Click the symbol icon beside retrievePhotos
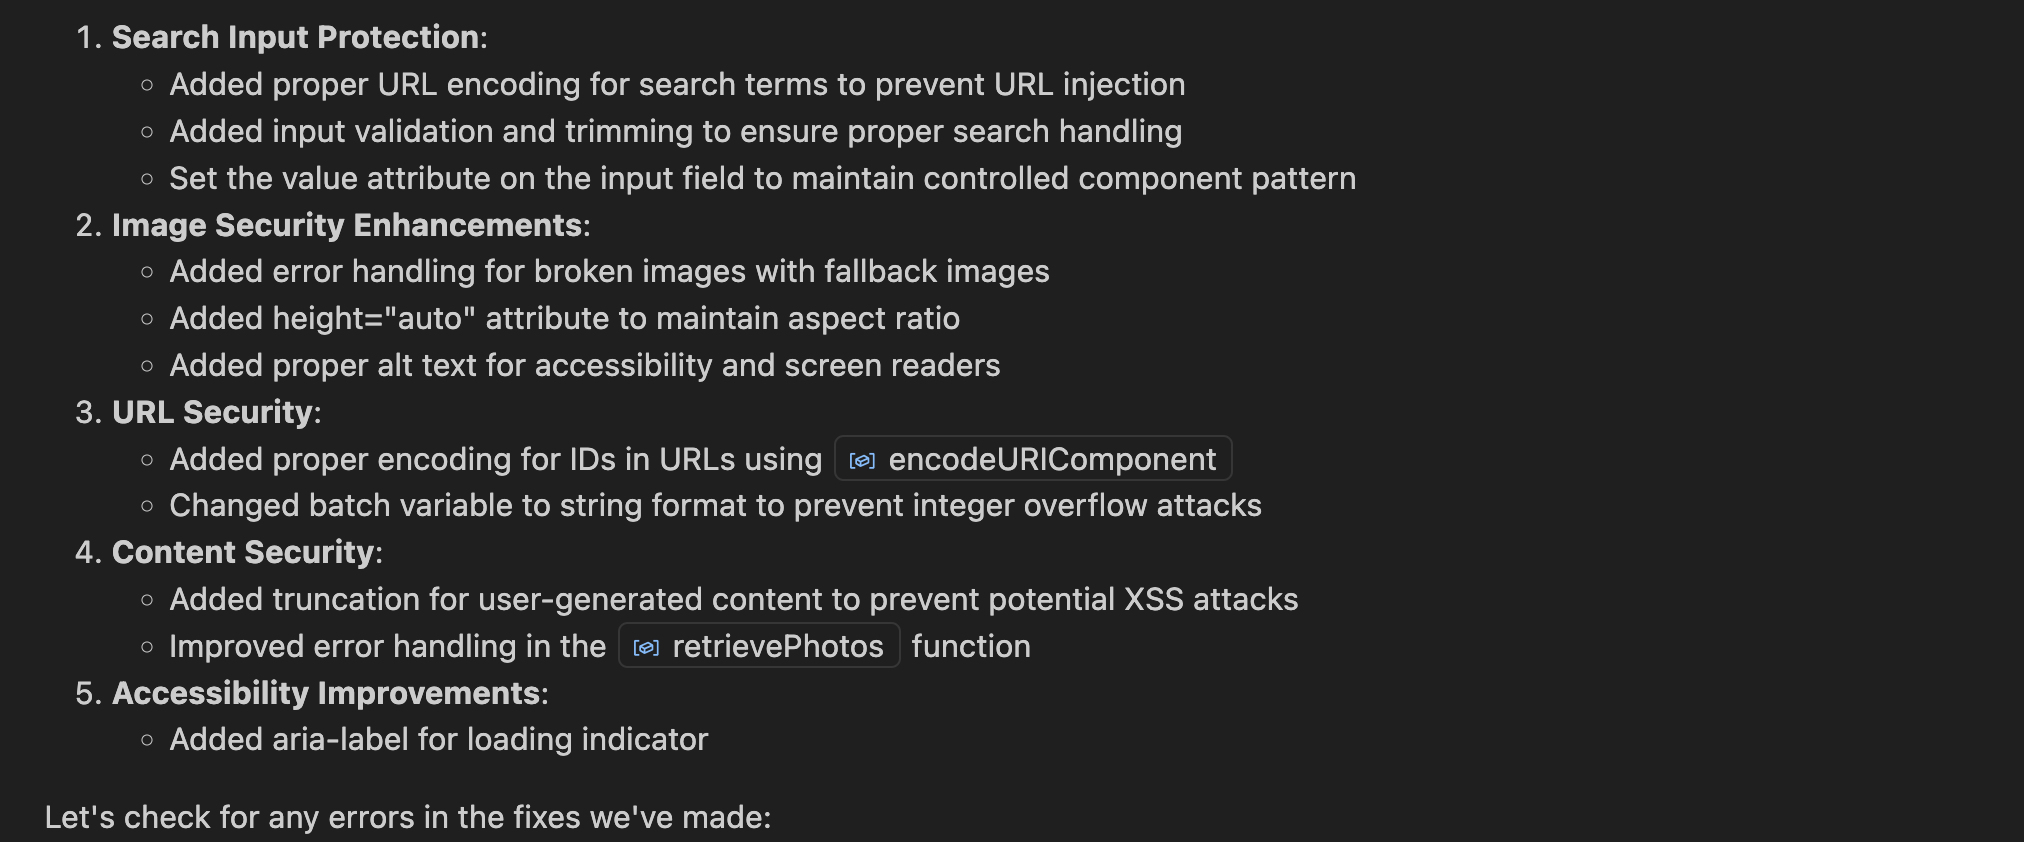This screenshot has height=842, width=2024. click(646, 647)
